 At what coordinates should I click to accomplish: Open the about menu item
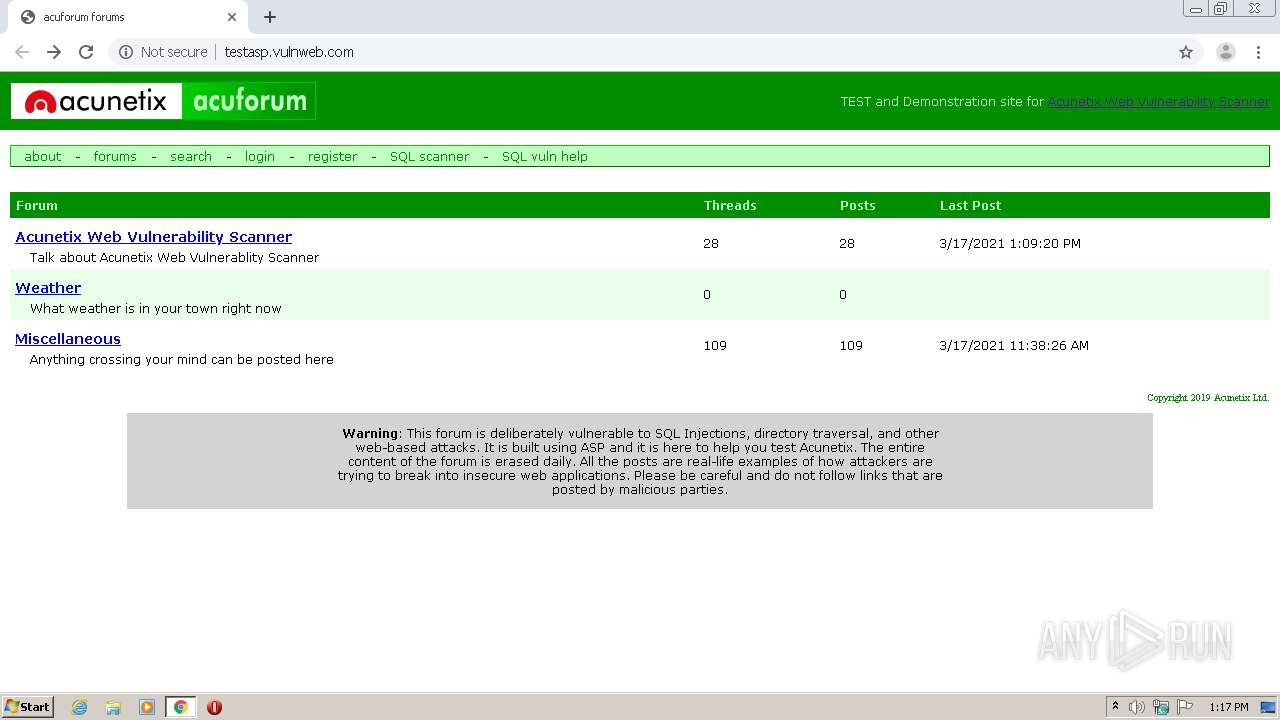pyautogui.click(x=43, y=156)
